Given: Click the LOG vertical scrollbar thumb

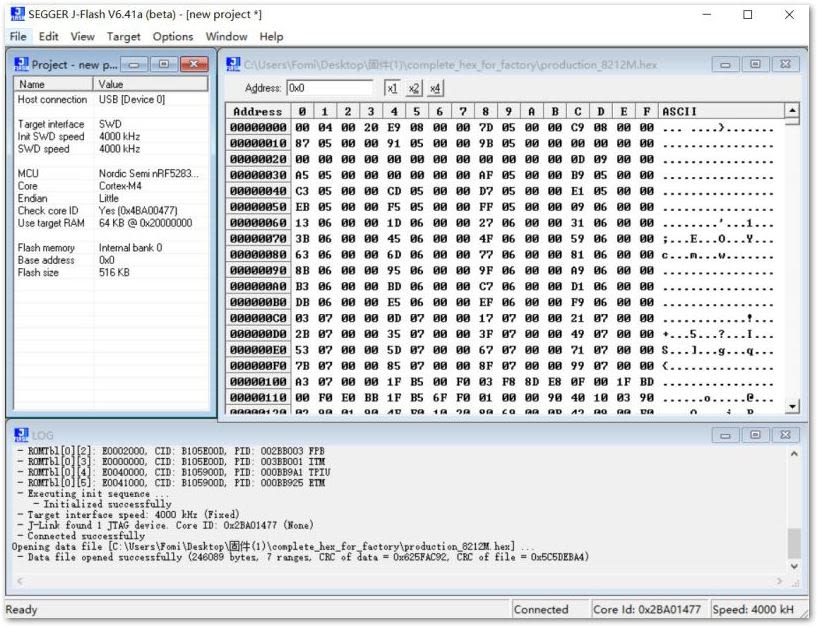Looking at the screenshot, I should coord(794,542).
